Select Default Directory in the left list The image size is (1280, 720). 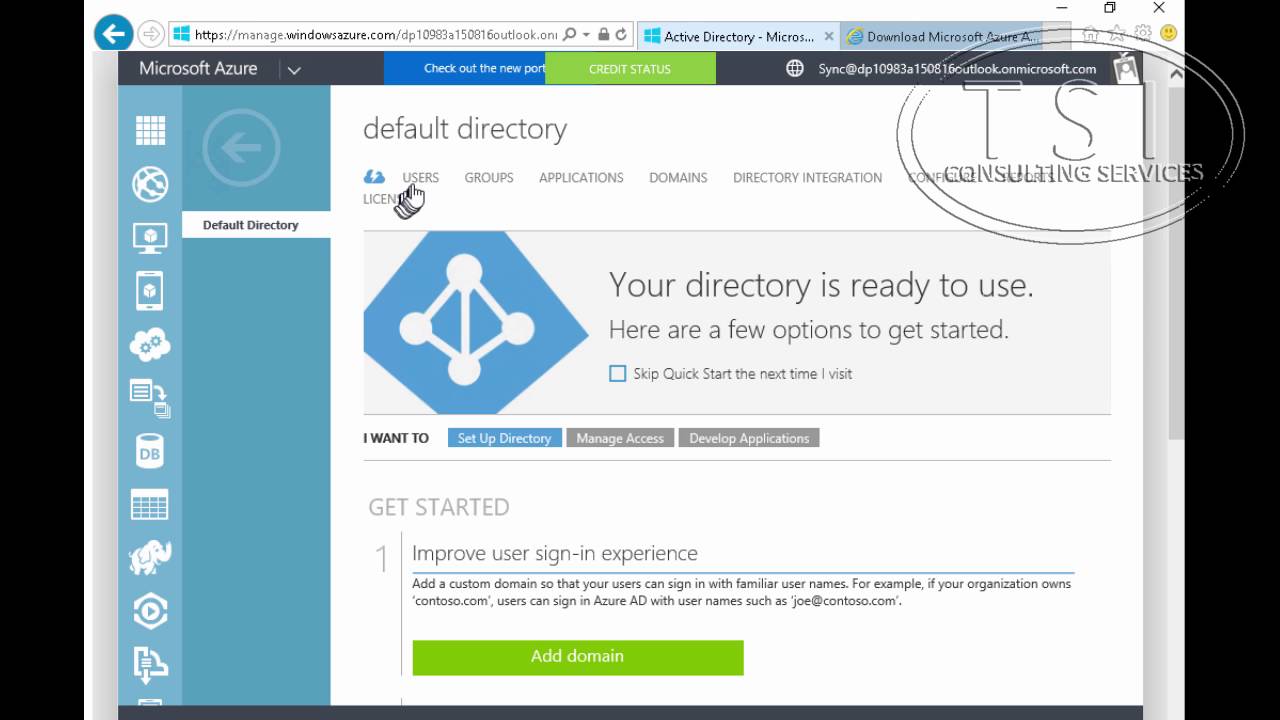[x=256, y=225]
